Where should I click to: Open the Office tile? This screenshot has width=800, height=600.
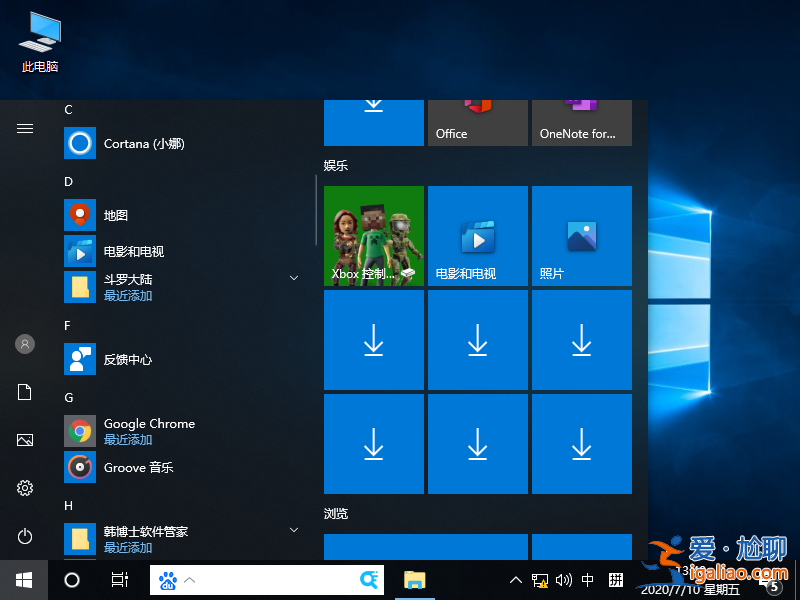click(x=477, y=122)
